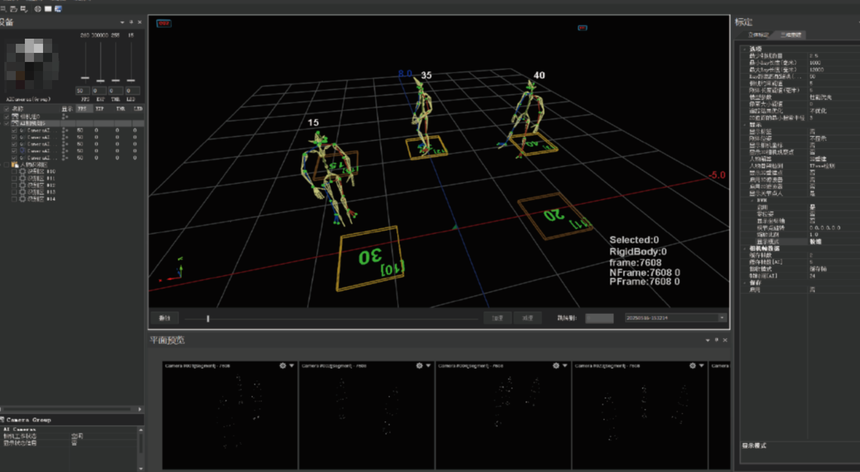Open settings gear on second camera preview

(419, 366)
